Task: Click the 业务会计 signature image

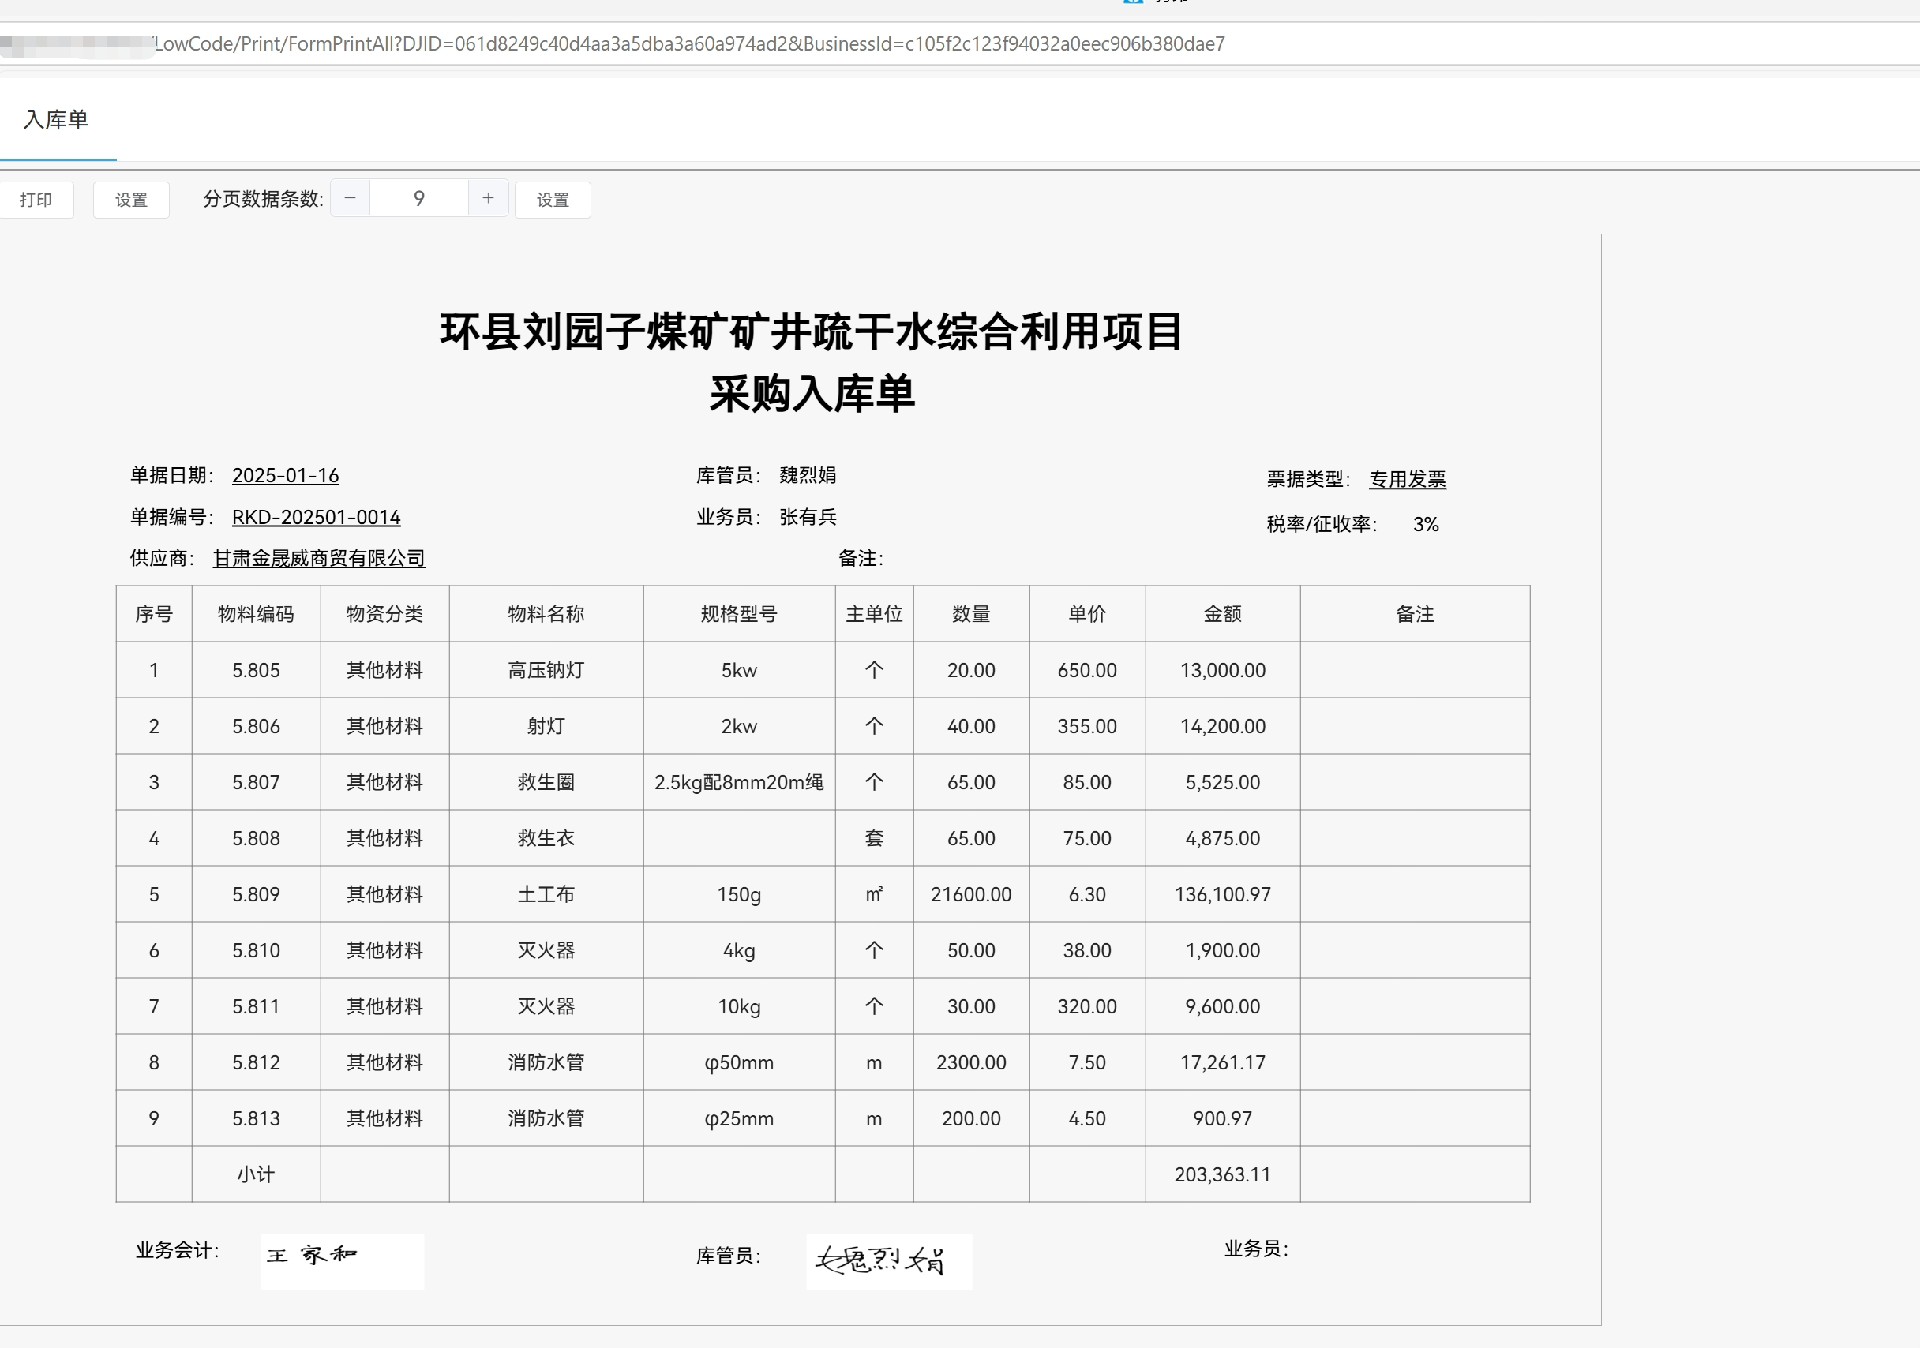Action: click(x=342, y=1260)
